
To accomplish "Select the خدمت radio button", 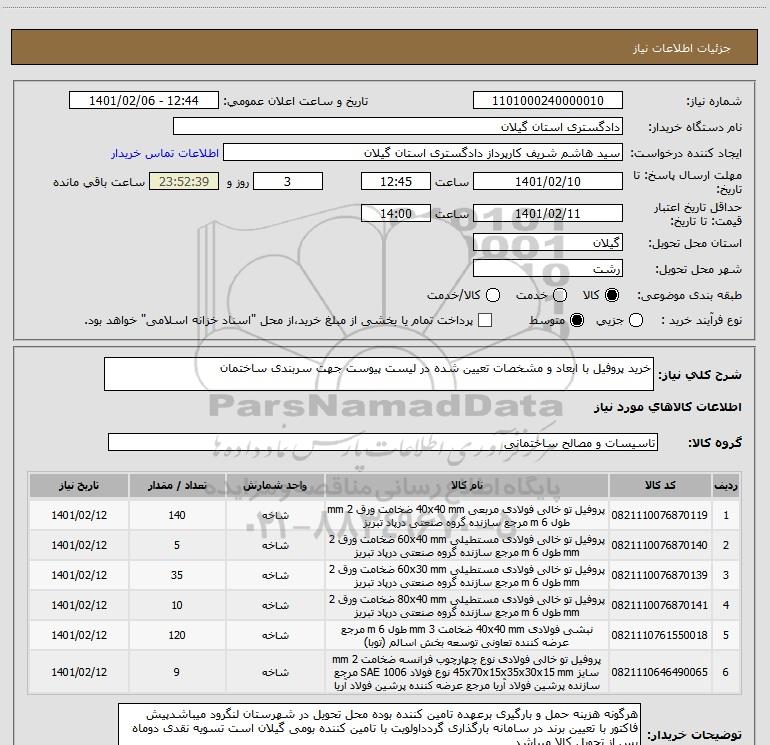I will click(560, 295).
